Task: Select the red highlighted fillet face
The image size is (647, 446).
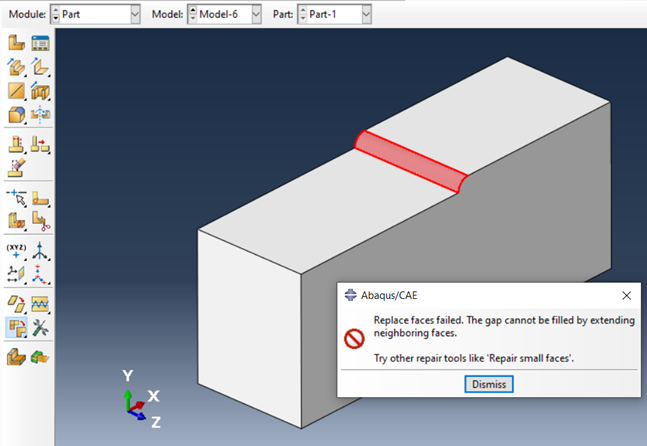Action: point(411,162)
